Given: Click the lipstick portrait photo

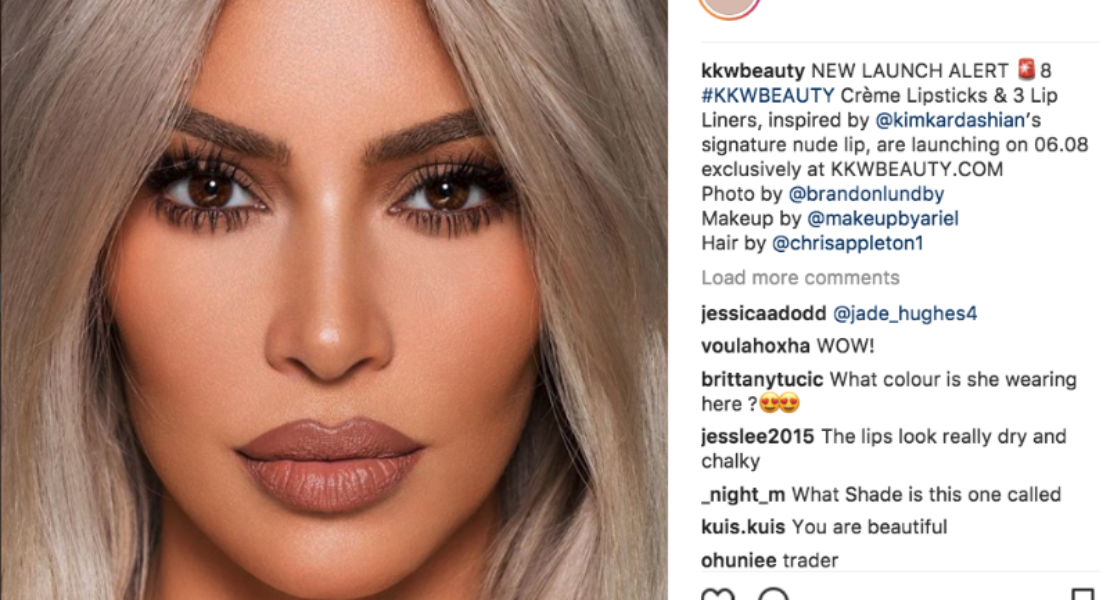Looking at the screenshot, I should pyautogui.click(x=333, y=300).
